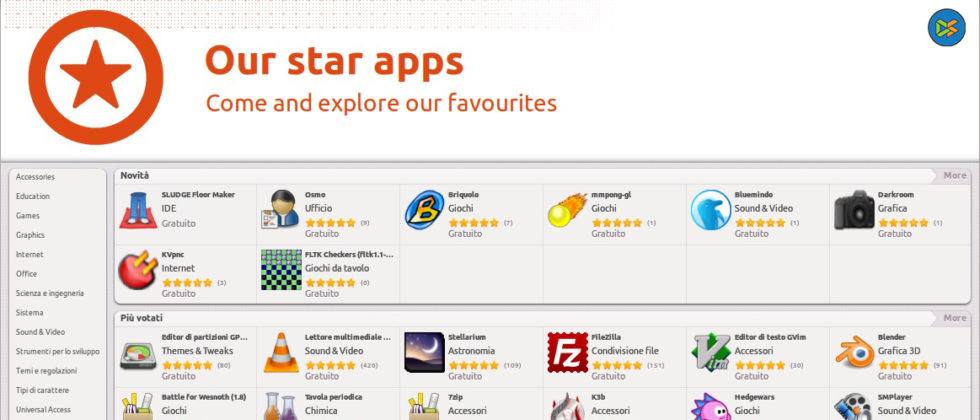Click the round logo in top-right corner

tap(946, 28)
